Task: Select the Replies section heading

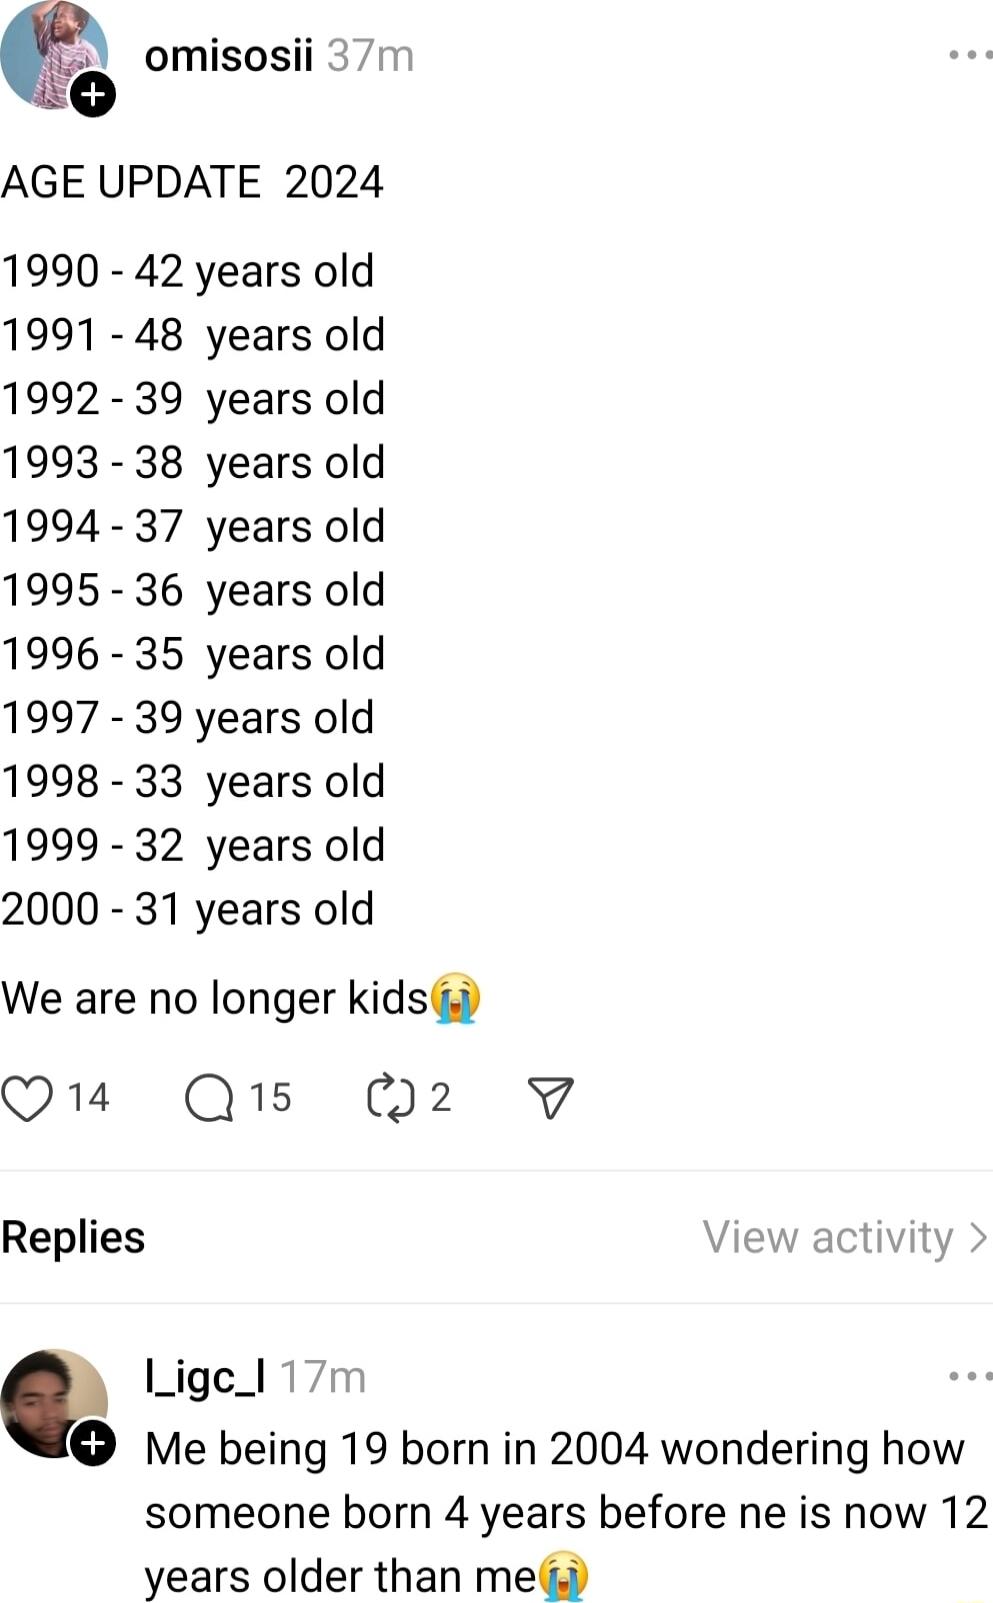Action: point(73,1238)
